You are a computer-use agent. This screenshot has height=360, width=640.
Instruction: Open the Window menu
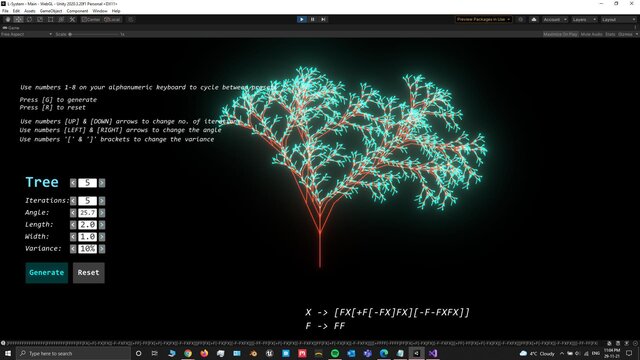tap(100, 11)
